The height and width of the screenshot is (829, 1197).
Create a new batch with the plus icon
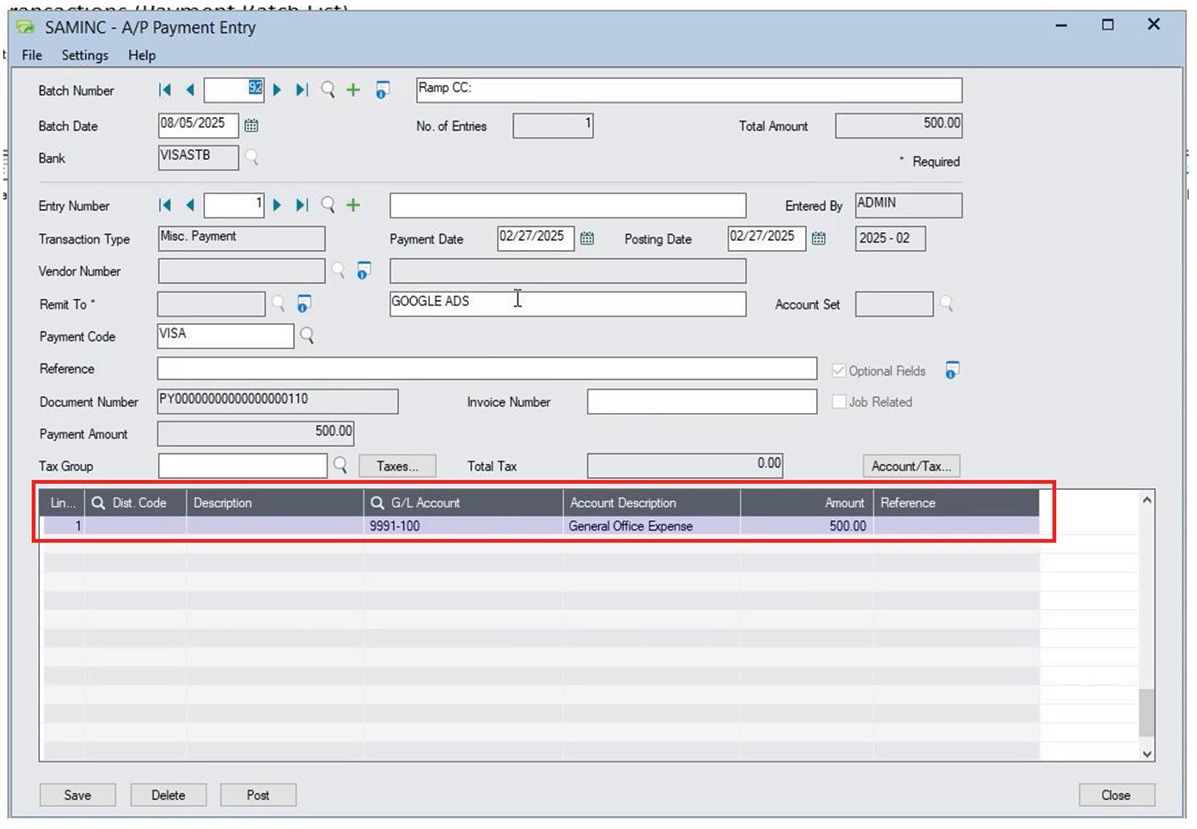(352, 90)
